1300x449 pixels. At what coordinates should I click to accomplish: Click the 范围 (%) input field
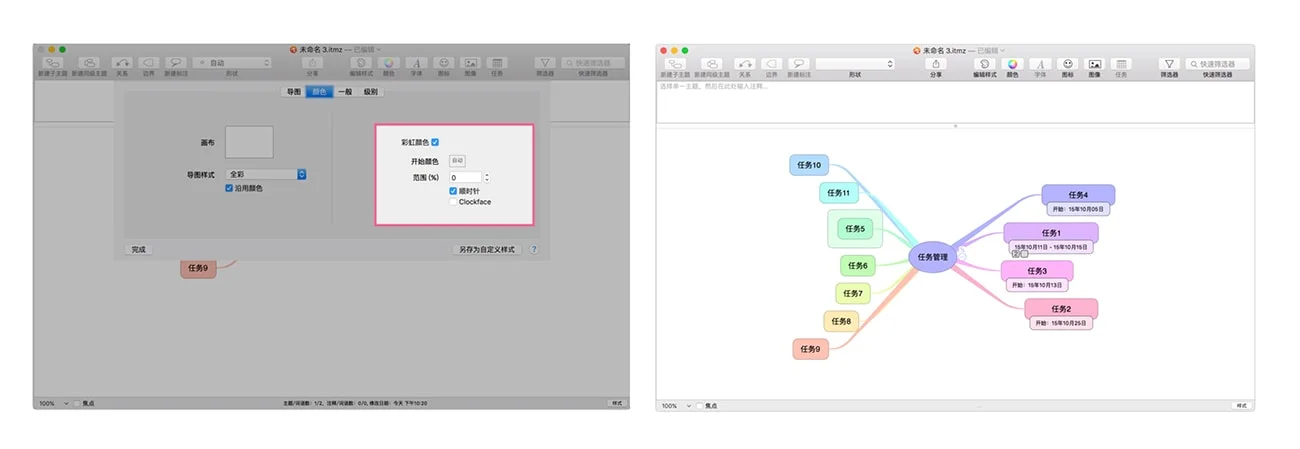[x=465, y=177]
